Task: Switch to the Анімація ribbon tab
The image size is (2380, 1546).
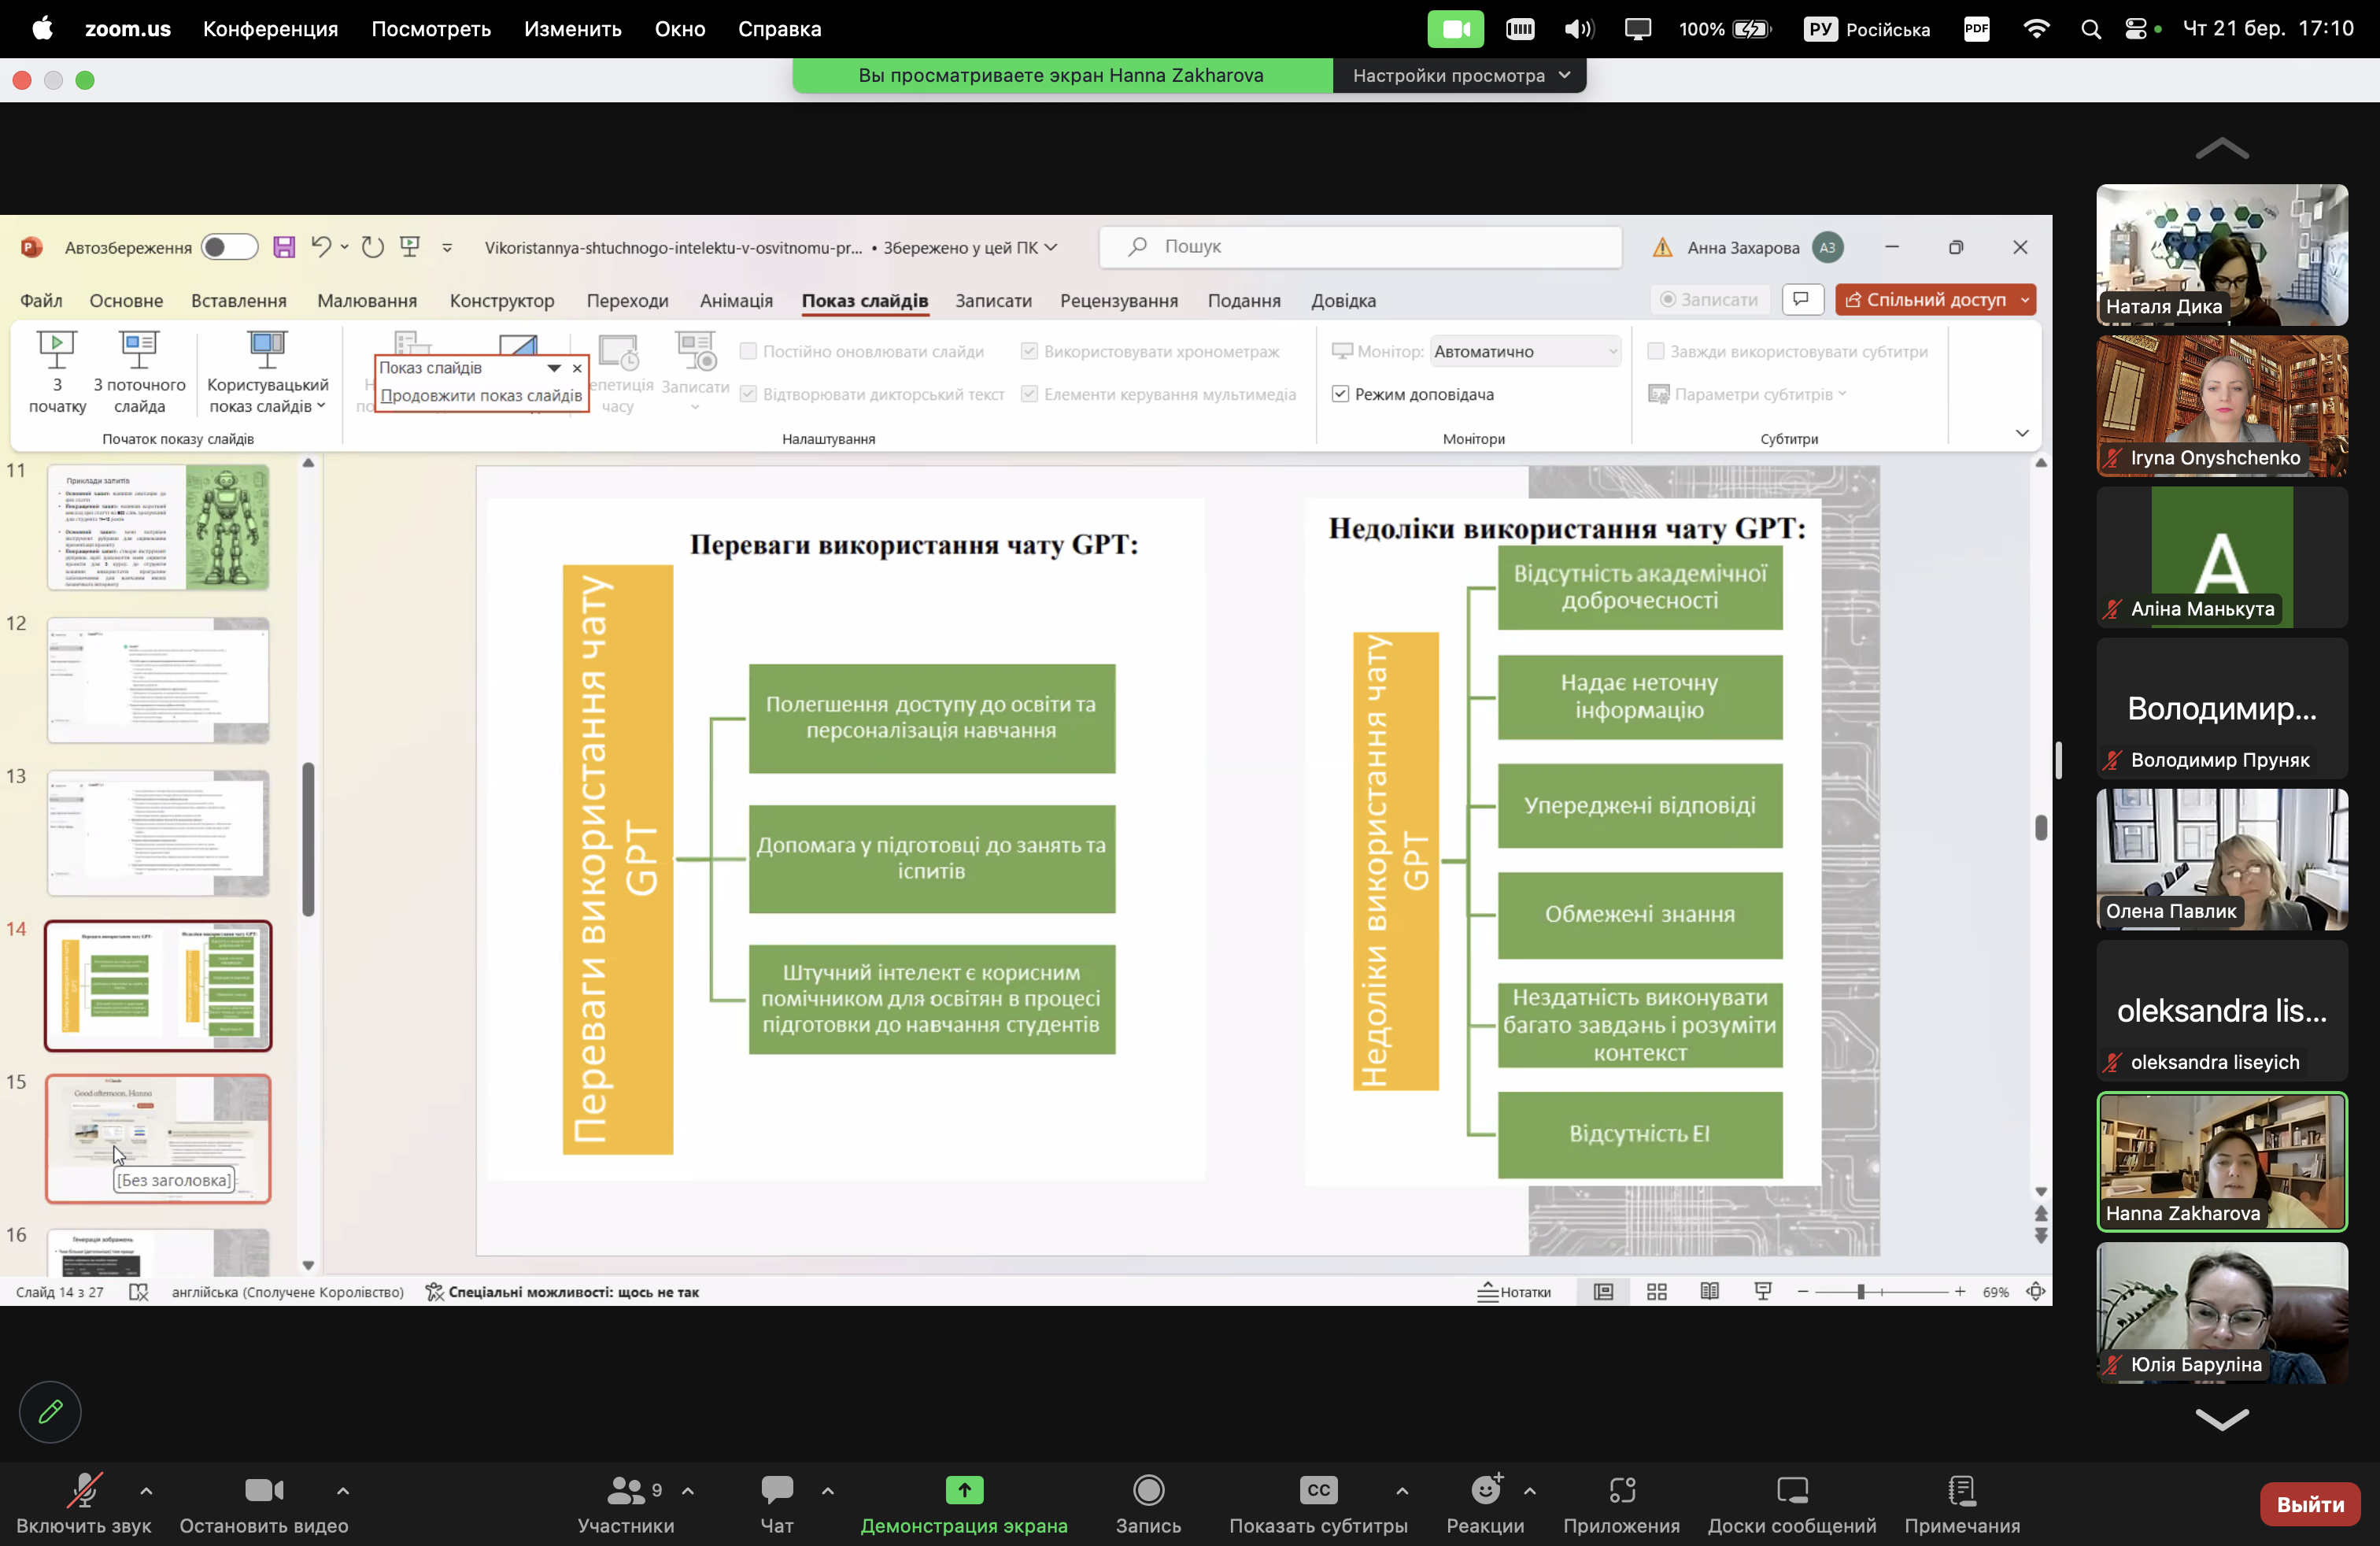Action: [736, 301]
